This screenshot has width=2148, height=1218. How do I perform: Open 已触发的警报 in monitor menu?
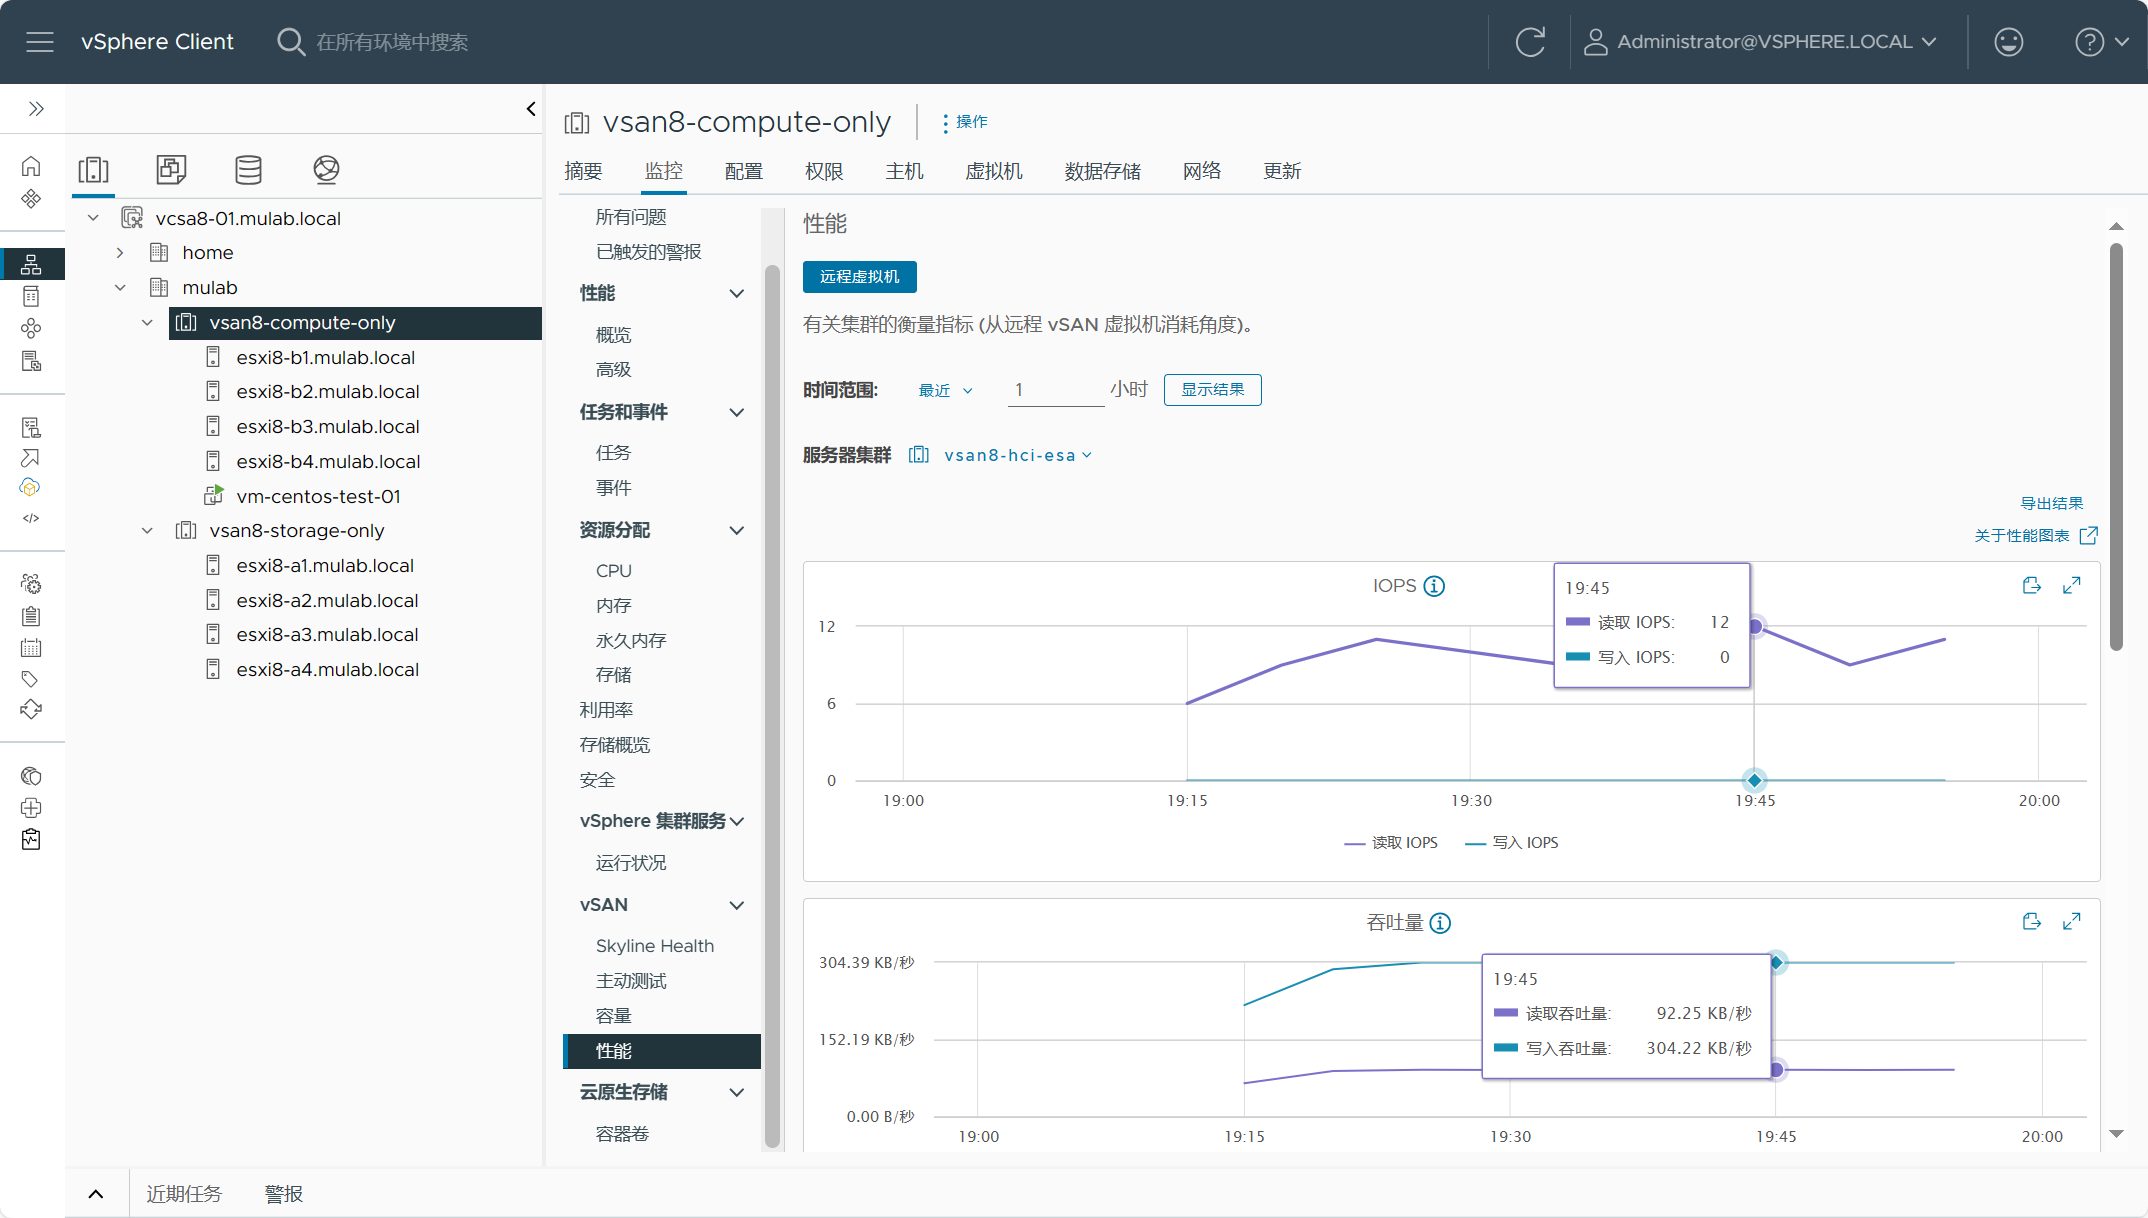pyautogui.click(x=648, y=252)
